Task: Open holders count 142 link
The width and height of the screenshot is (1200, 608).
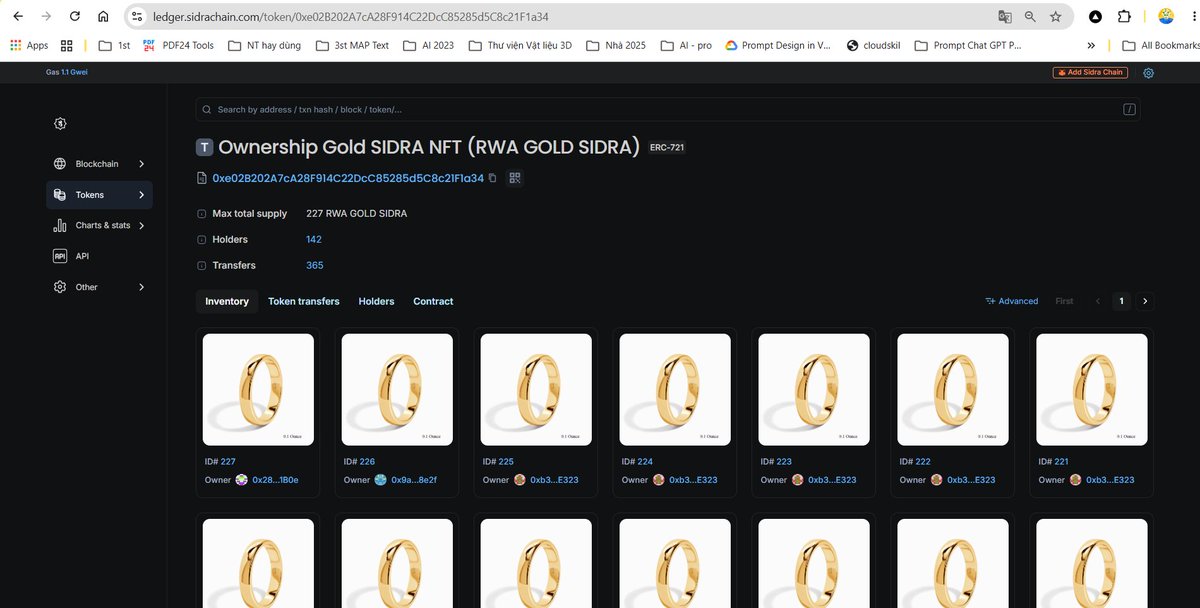Action: (314, 240)
